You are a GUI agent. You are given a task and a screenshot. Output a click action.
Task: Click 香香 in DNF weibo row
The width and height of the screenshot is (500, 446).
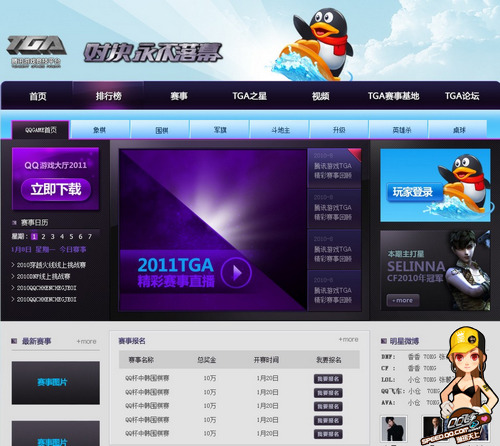tap(414, 357)
